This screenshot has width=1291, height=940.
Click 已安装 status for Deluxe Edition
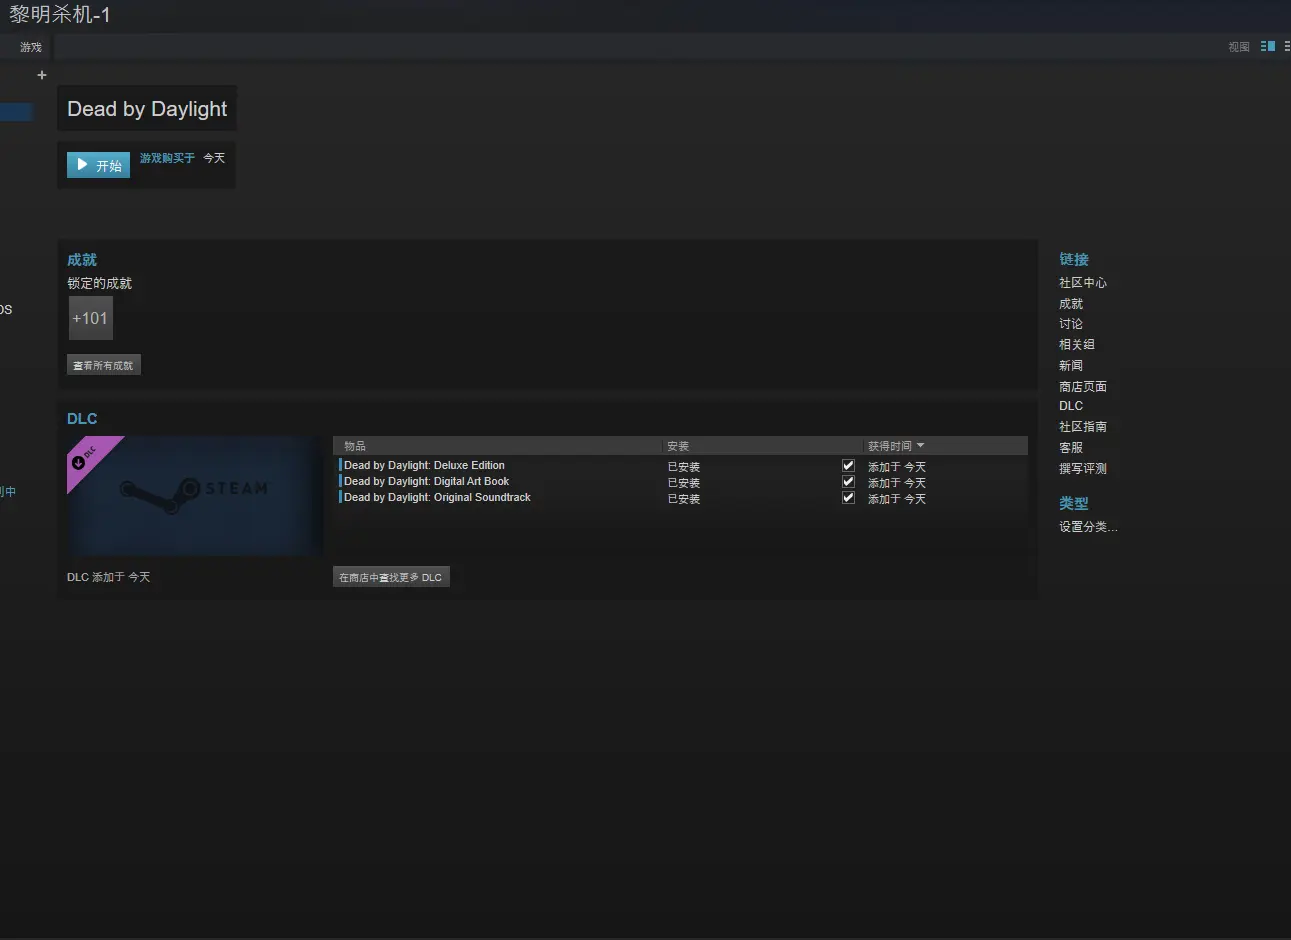click(x=684, y=467)
